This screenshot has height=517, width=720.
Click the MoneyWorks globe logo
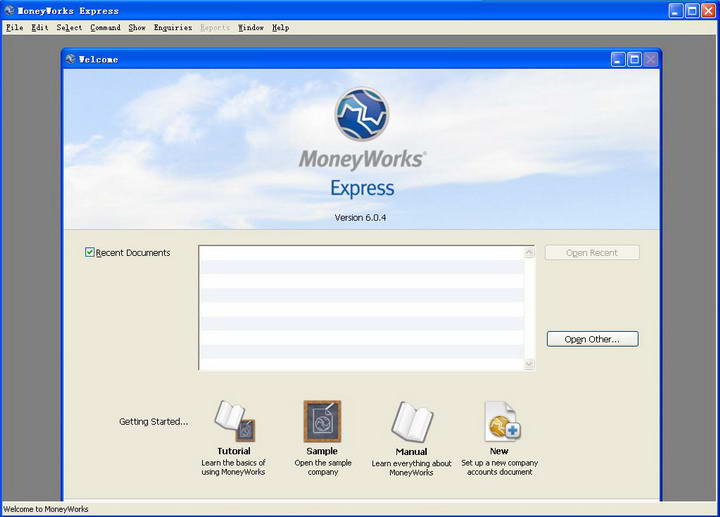362,114
